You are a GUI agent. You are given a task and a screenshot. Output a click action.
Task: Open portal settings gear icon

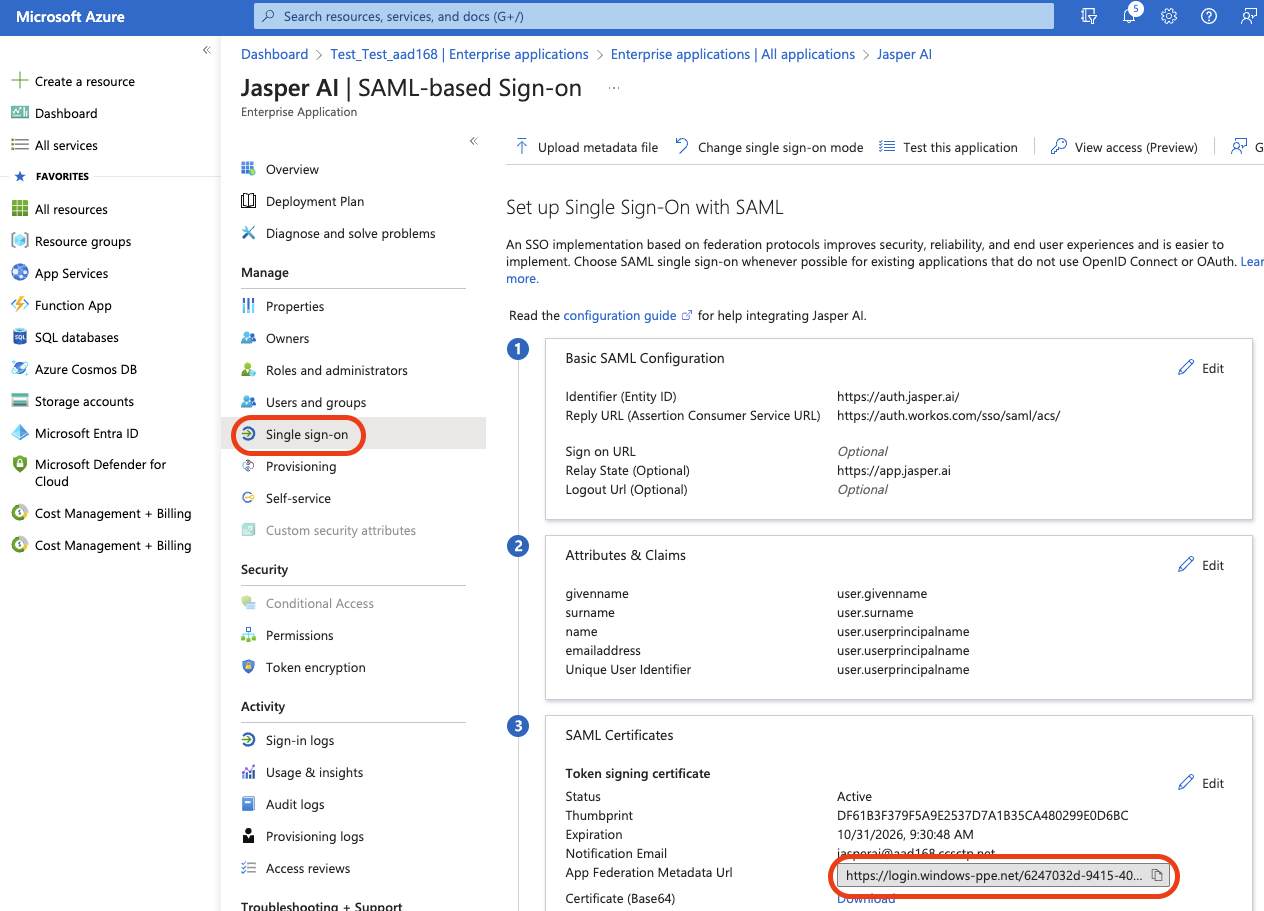1168,16
